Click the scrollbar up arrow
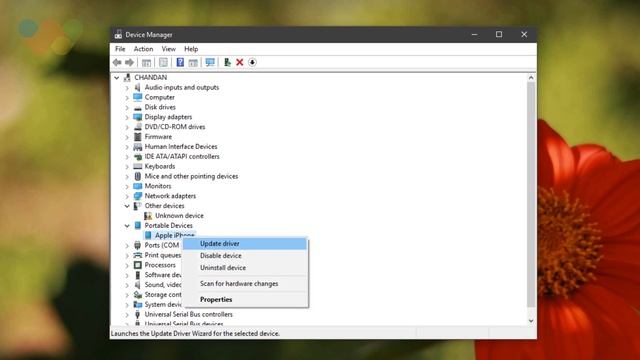Viewport: 640px width, 360px height. click(531, 78)
